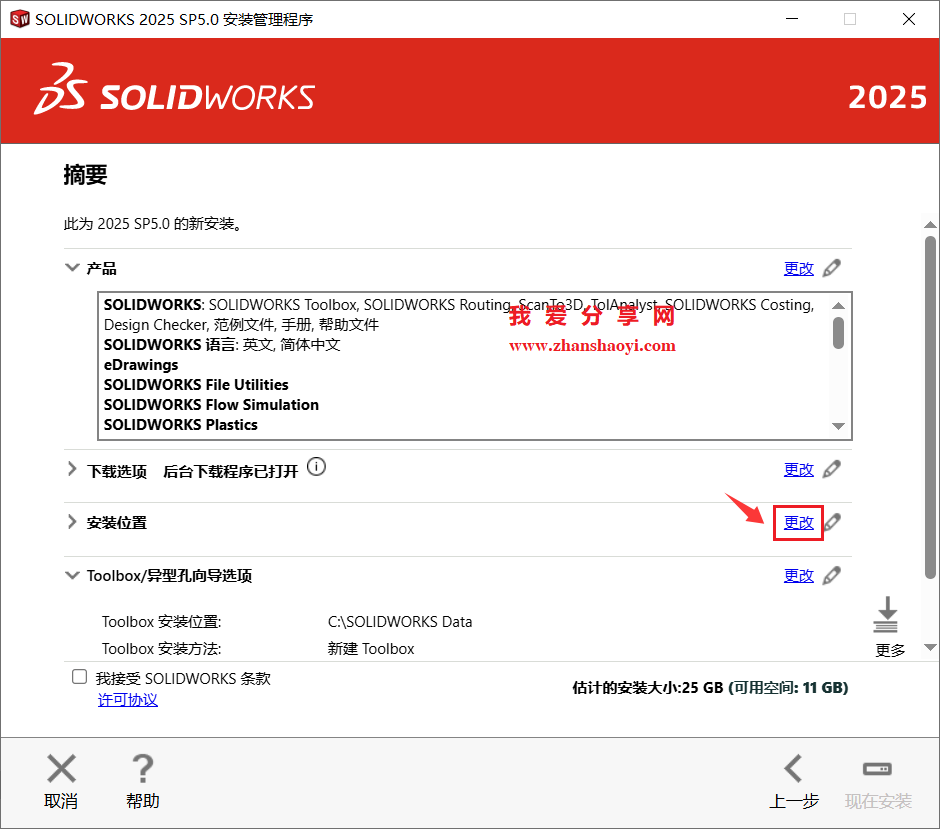Expand the 安装位置 section
The image size is (940, 829).
(x=72, y=521)
